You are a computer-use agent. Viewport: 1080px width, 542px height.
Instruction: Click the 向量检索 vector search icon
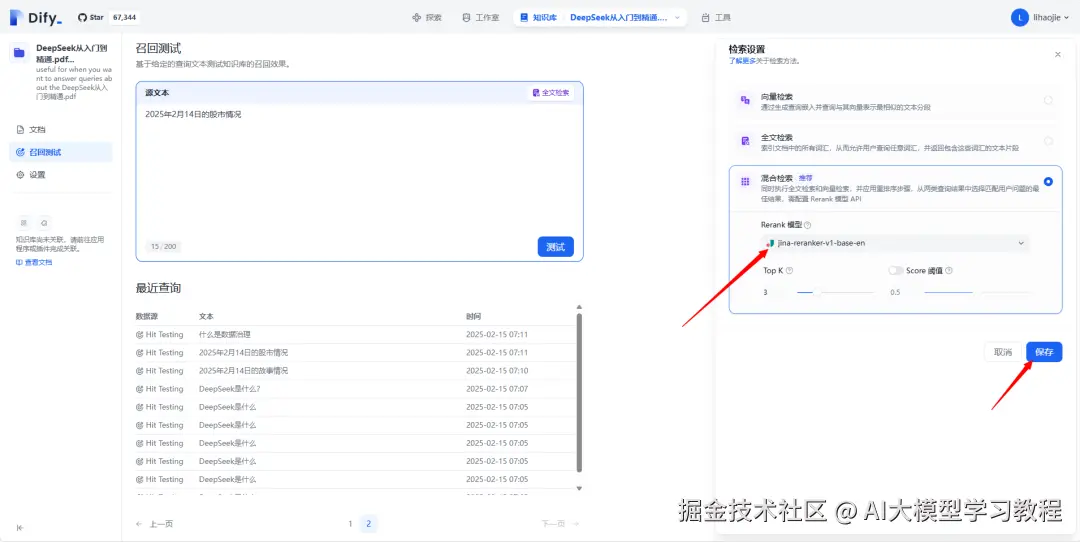click(x=745, y=101)
